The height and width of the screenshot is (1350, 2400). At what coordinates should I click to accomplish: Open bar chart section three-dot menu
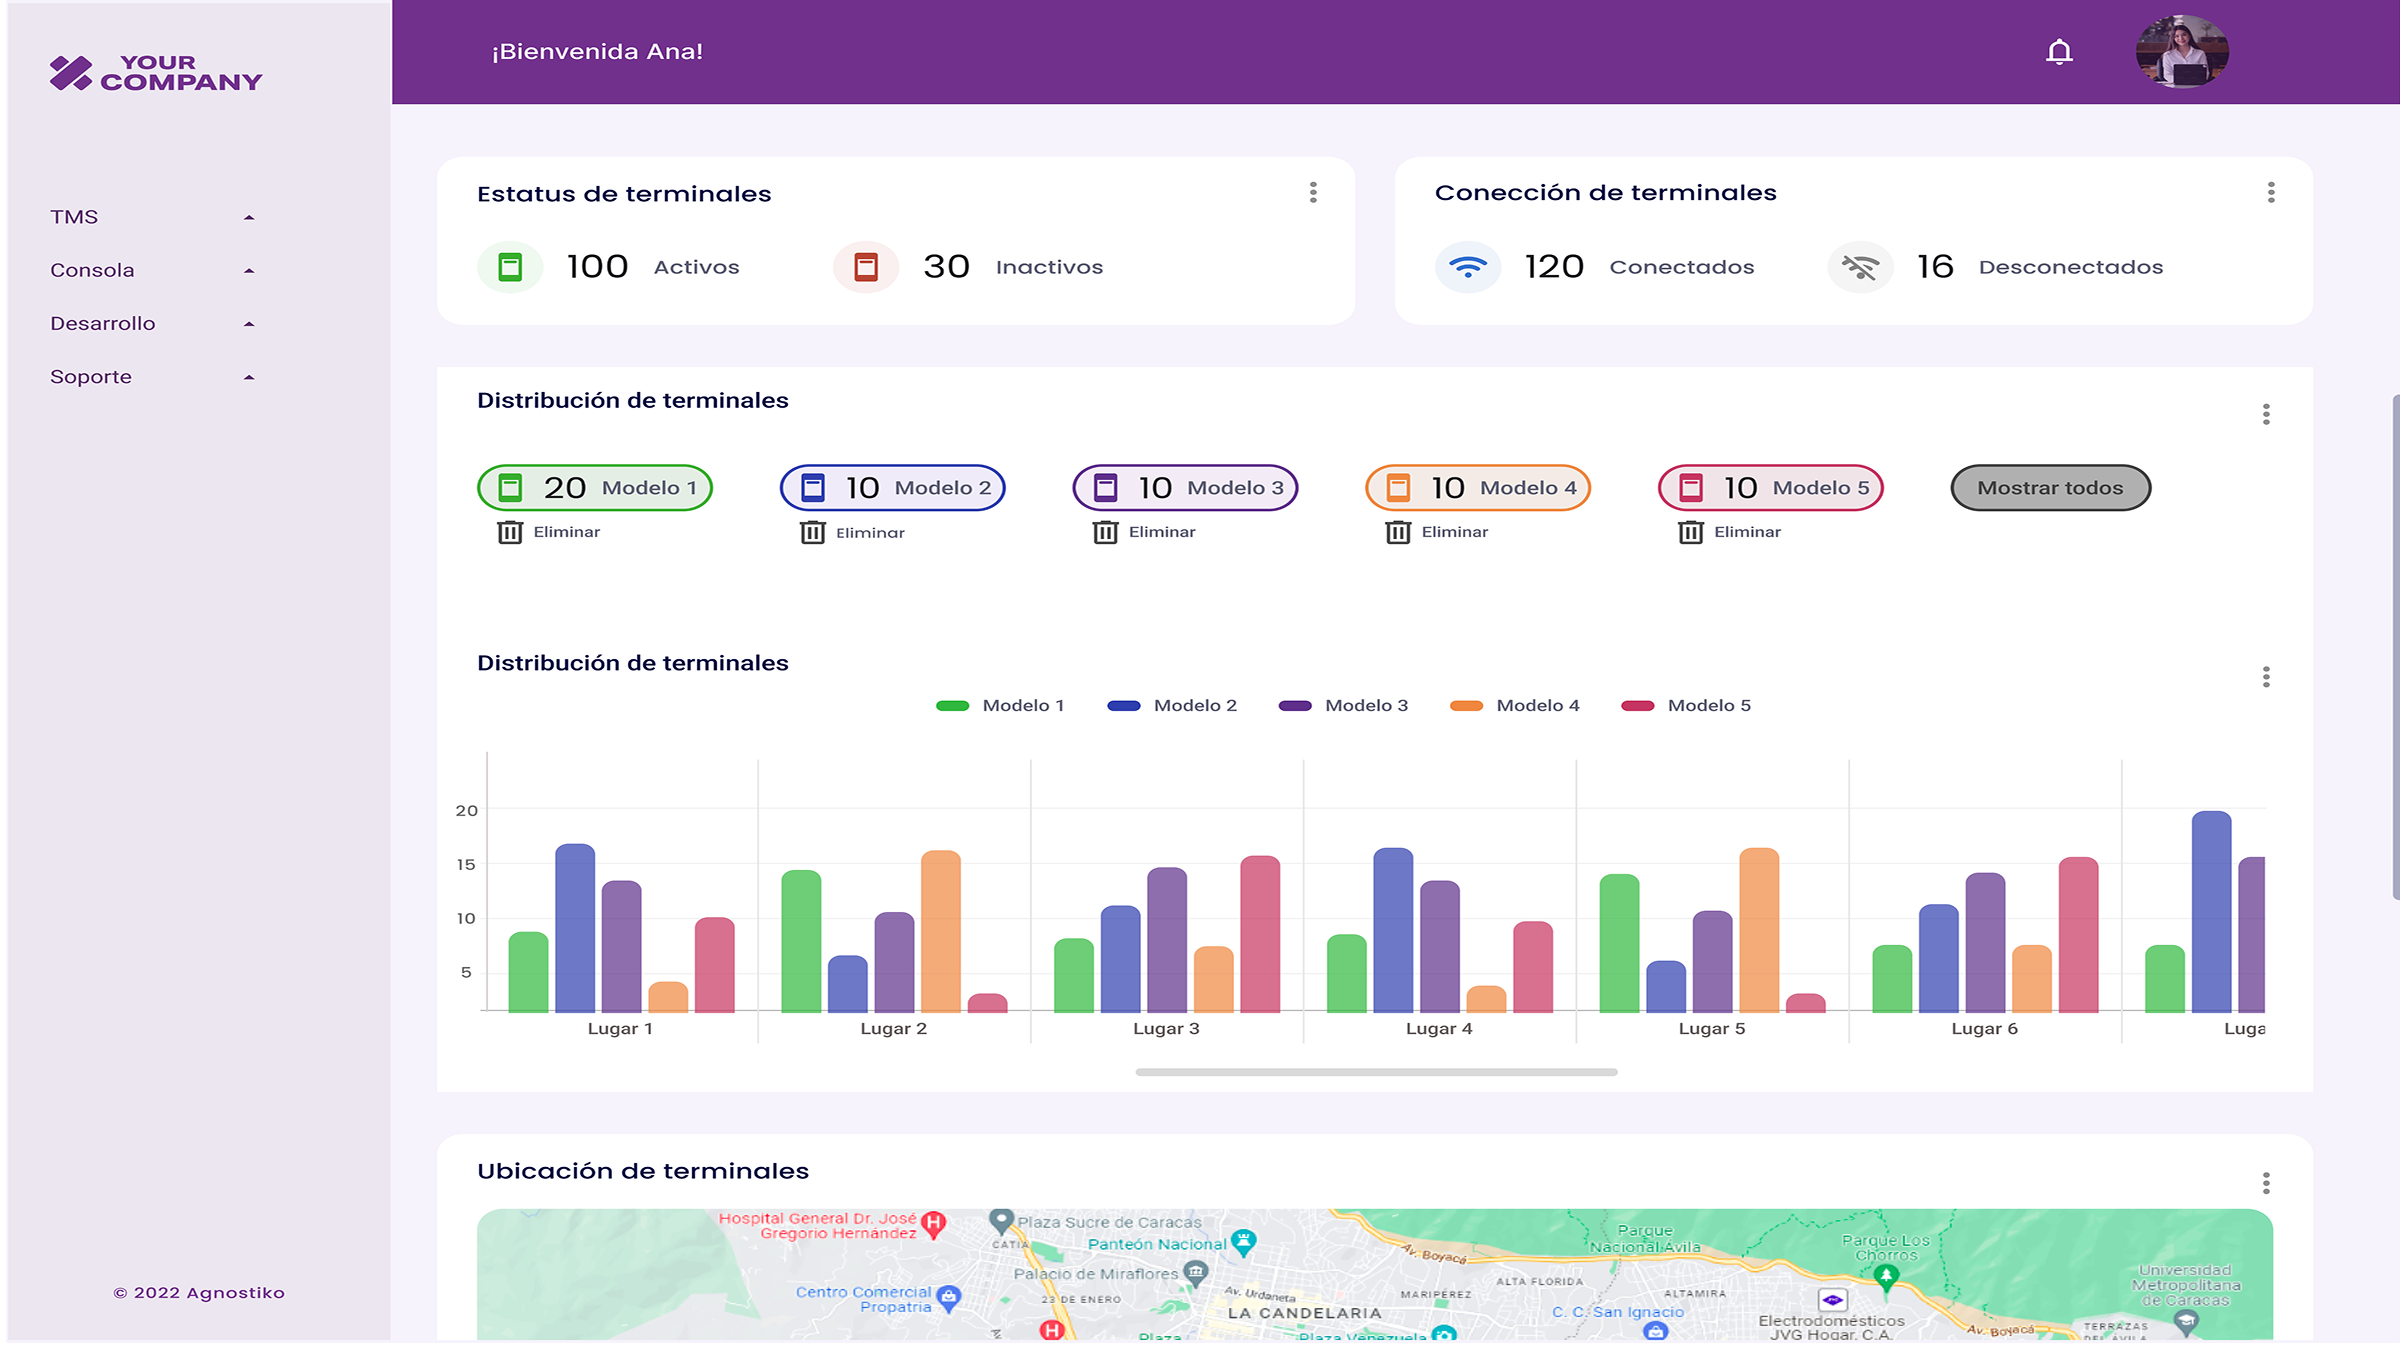click(x=2266, y=677)
